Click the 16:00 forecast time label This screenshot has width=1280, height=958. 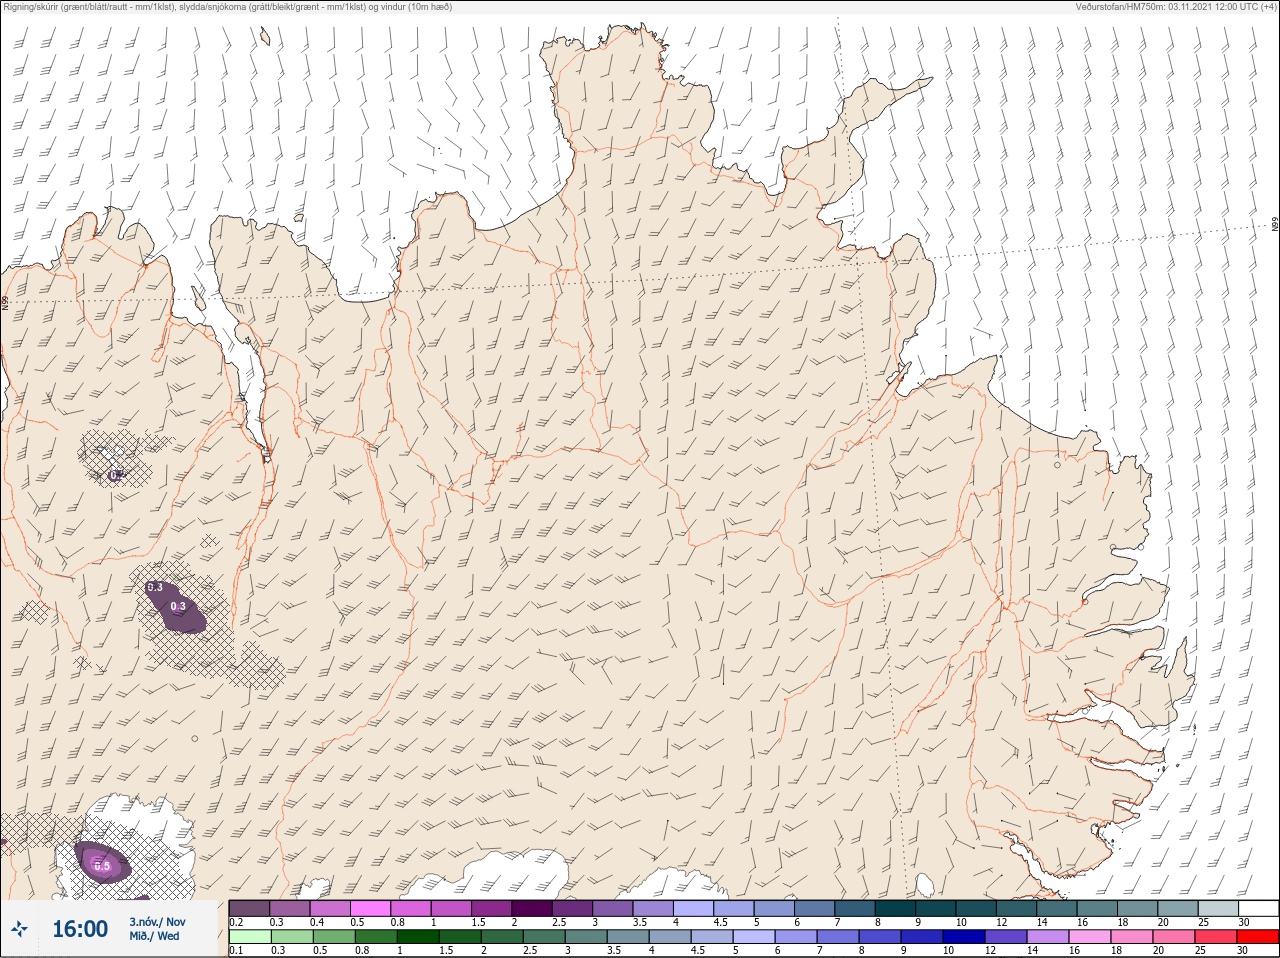point(80,929)
